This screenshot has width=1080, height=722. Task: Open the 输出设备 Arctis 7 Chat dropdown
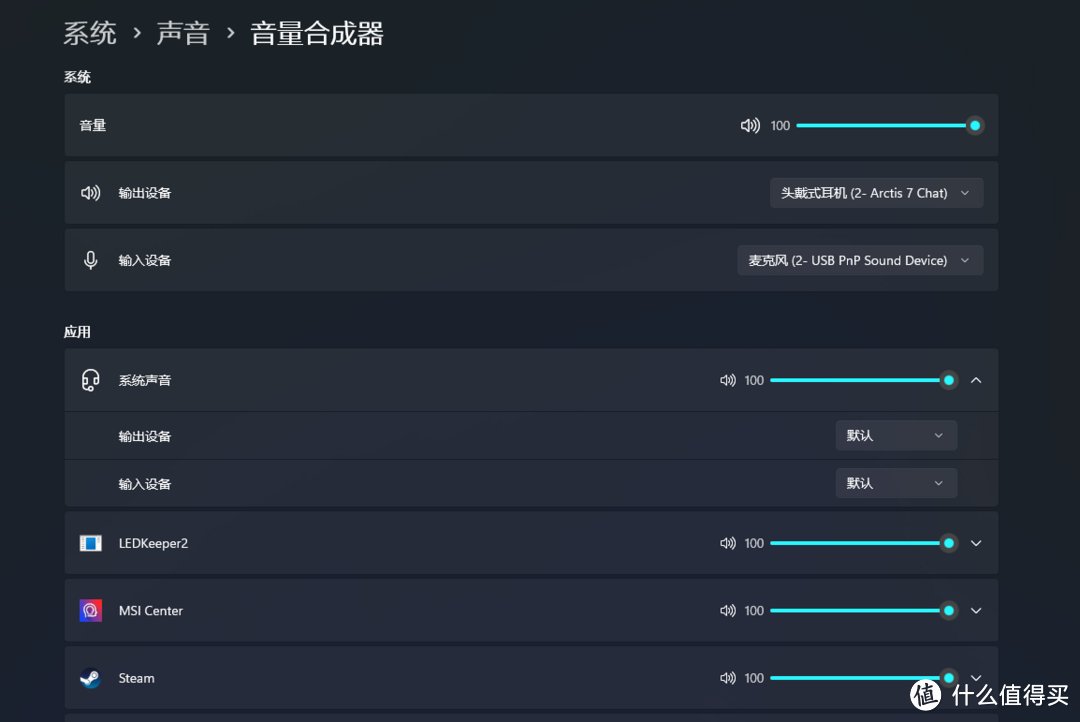point(876,193)
